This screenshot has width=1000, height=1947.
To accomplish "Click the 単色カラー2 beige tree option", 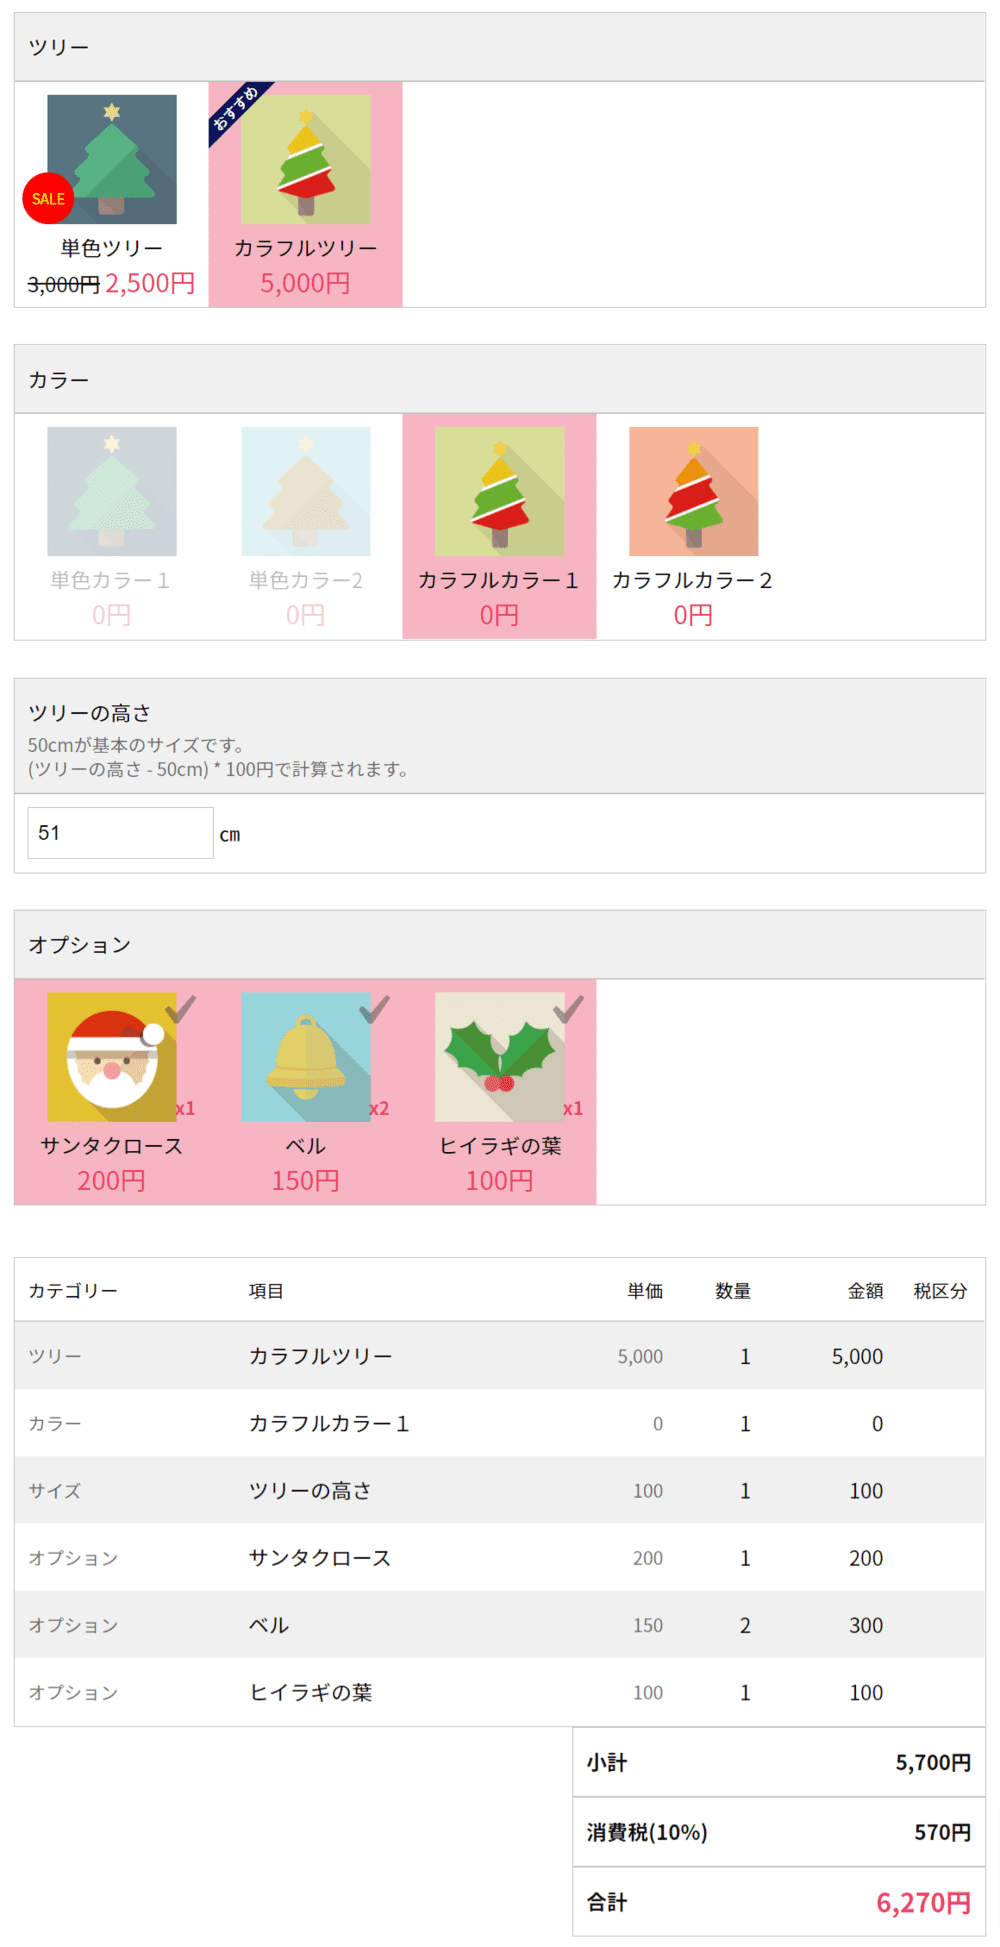I will click(305, 526).
